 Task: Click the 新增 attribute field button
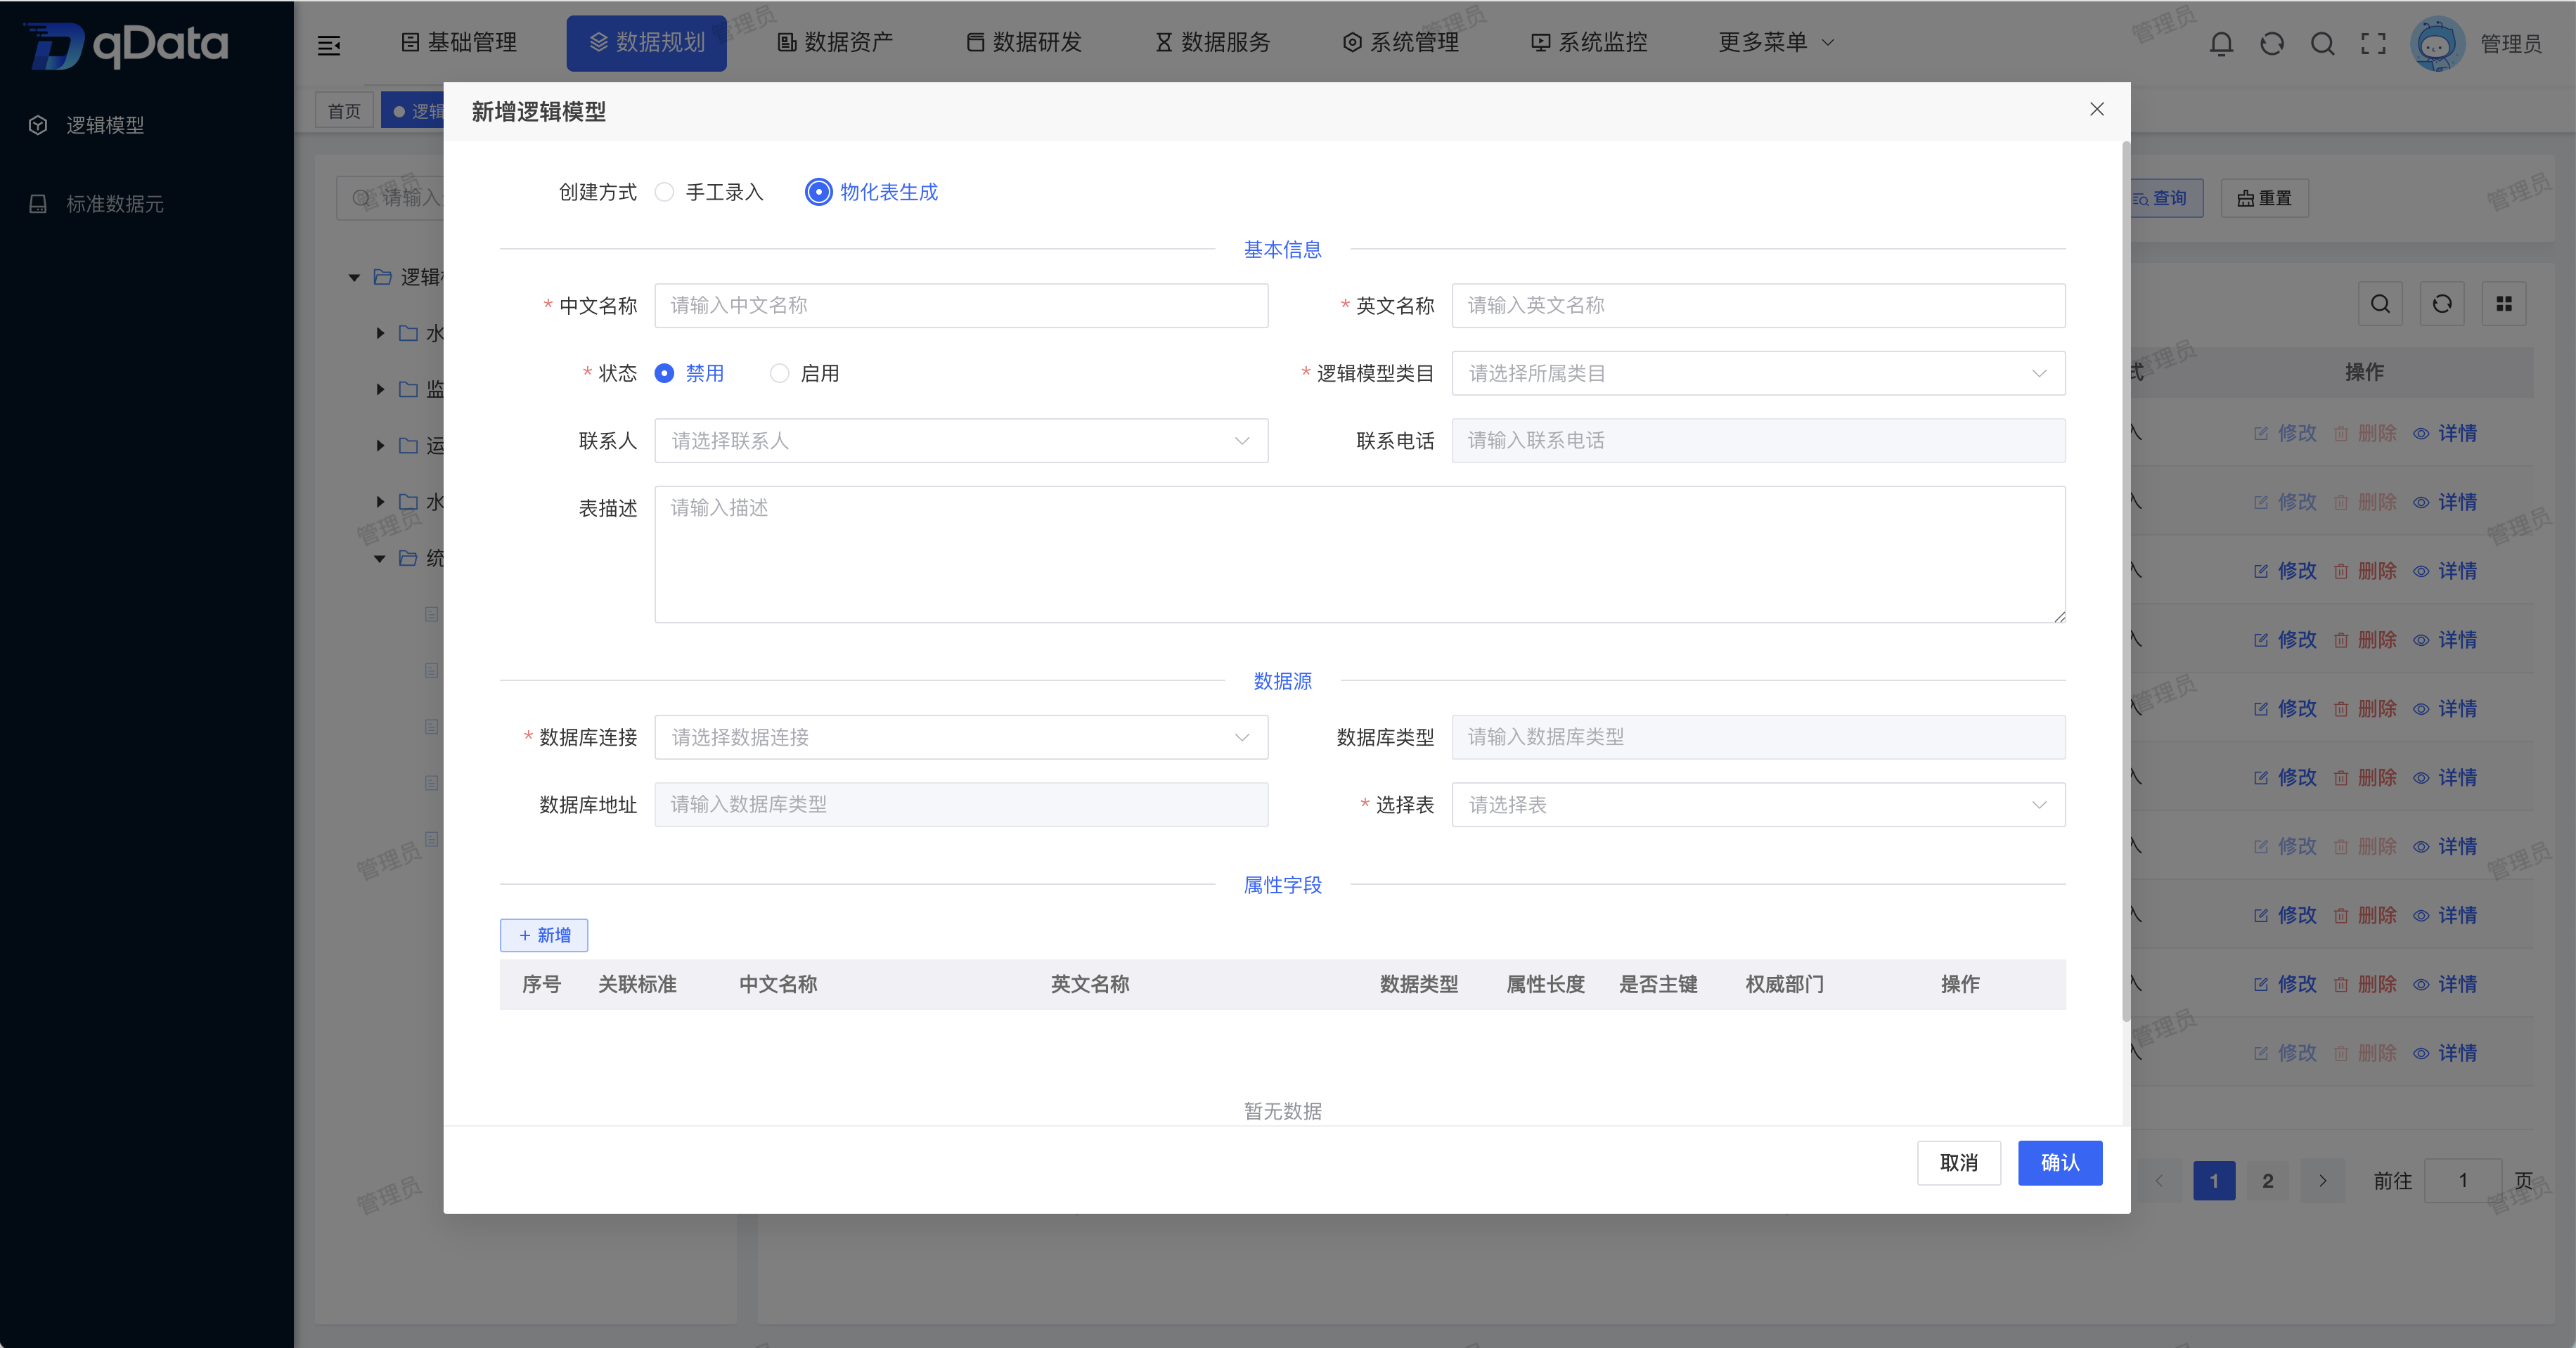544,935
